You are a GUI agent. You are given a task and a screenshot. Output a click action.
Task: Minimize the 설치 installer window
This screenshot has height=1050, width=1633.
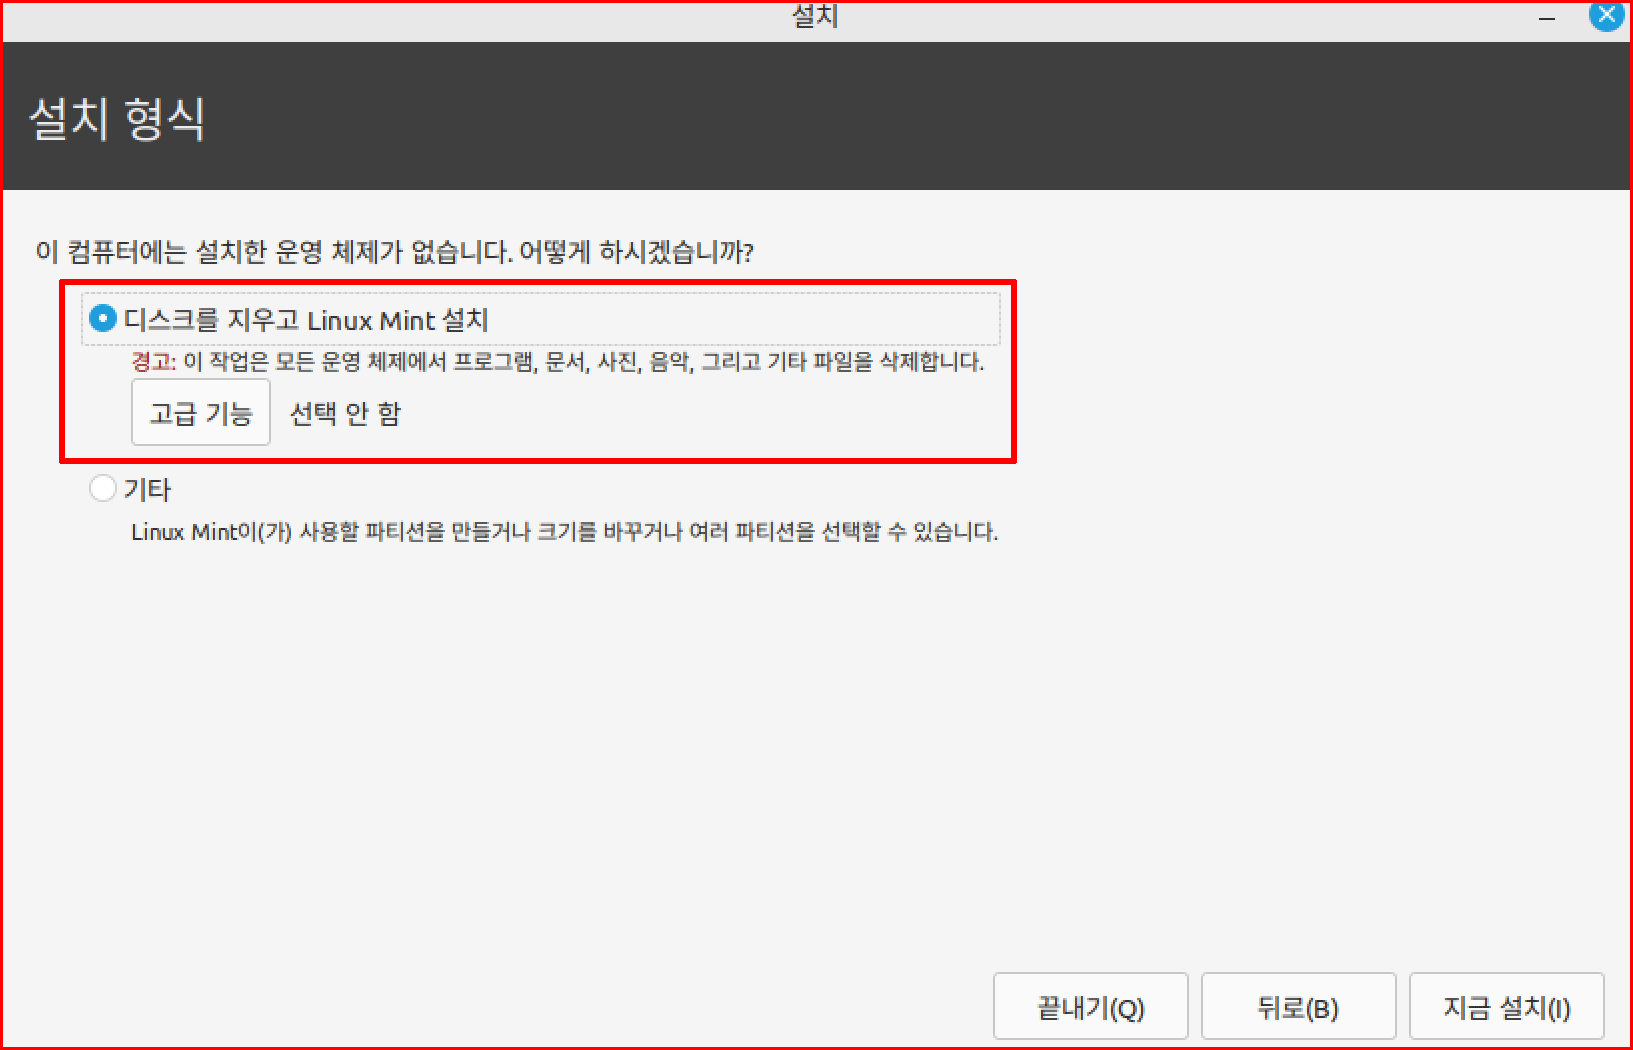1547,18
